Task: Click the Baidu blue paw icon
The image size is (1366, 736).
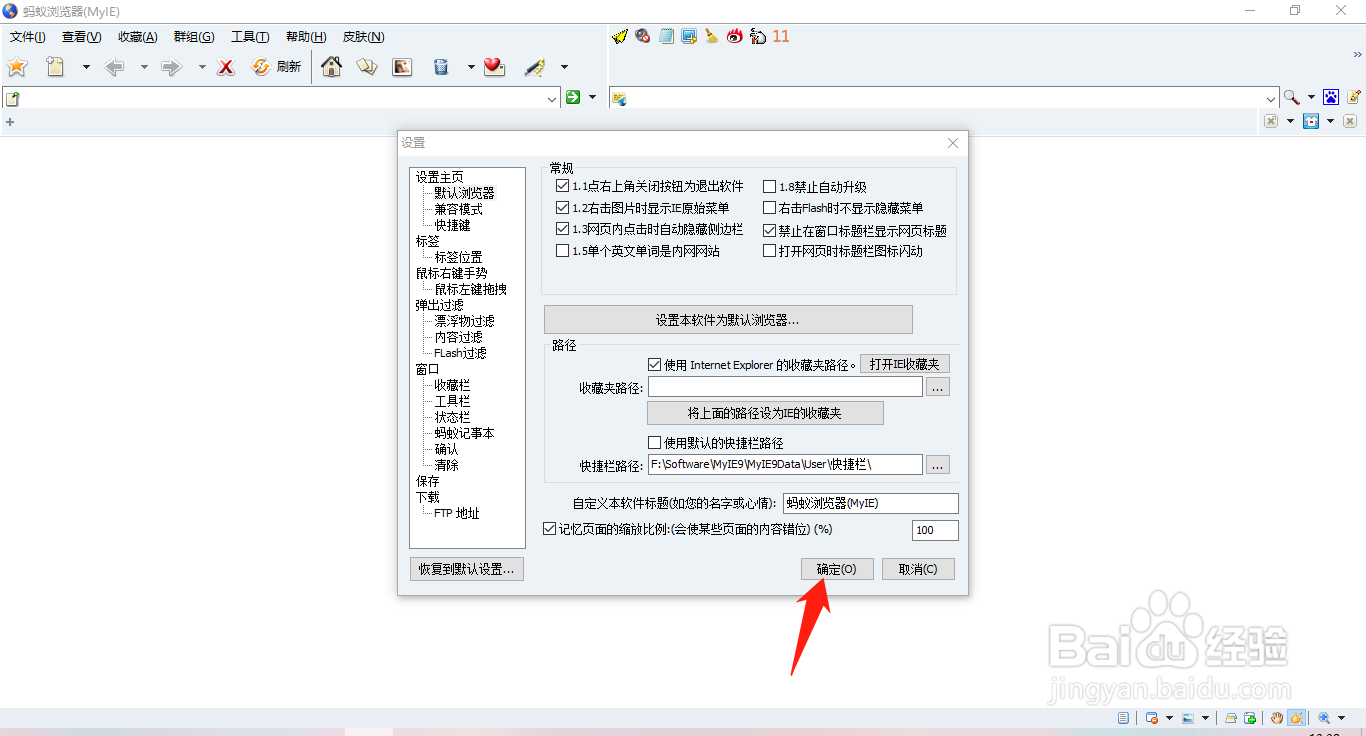Action: point(1331,97)
